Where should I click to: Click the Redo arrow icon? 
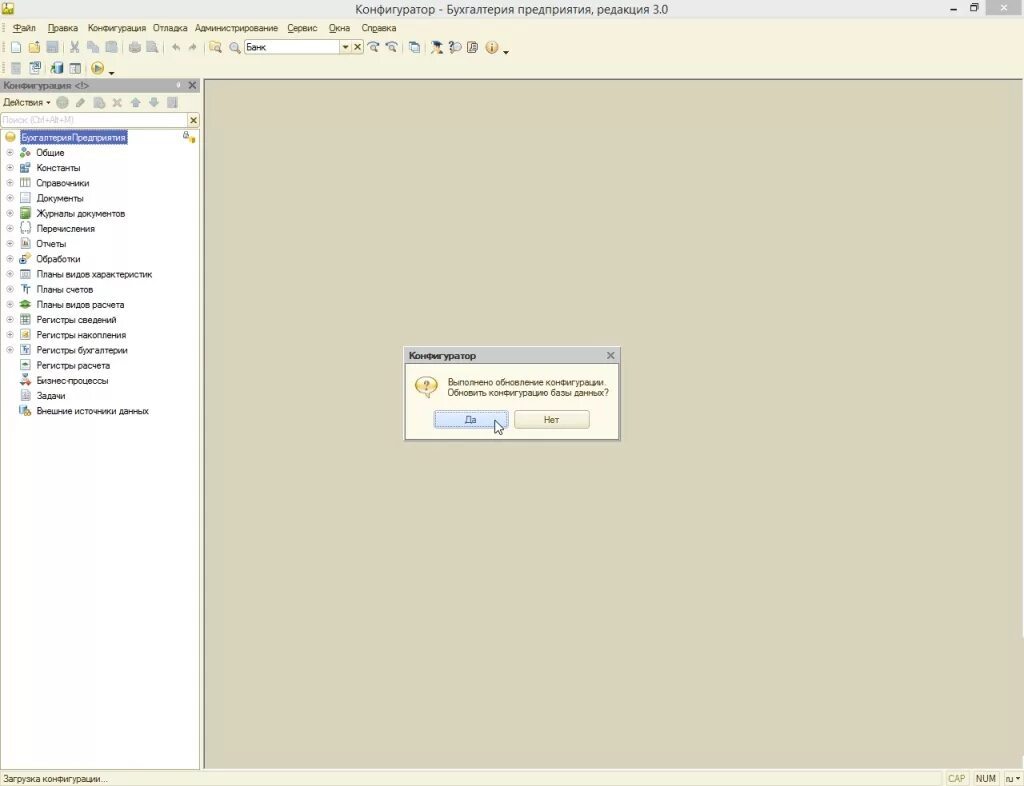click(193, 47)
